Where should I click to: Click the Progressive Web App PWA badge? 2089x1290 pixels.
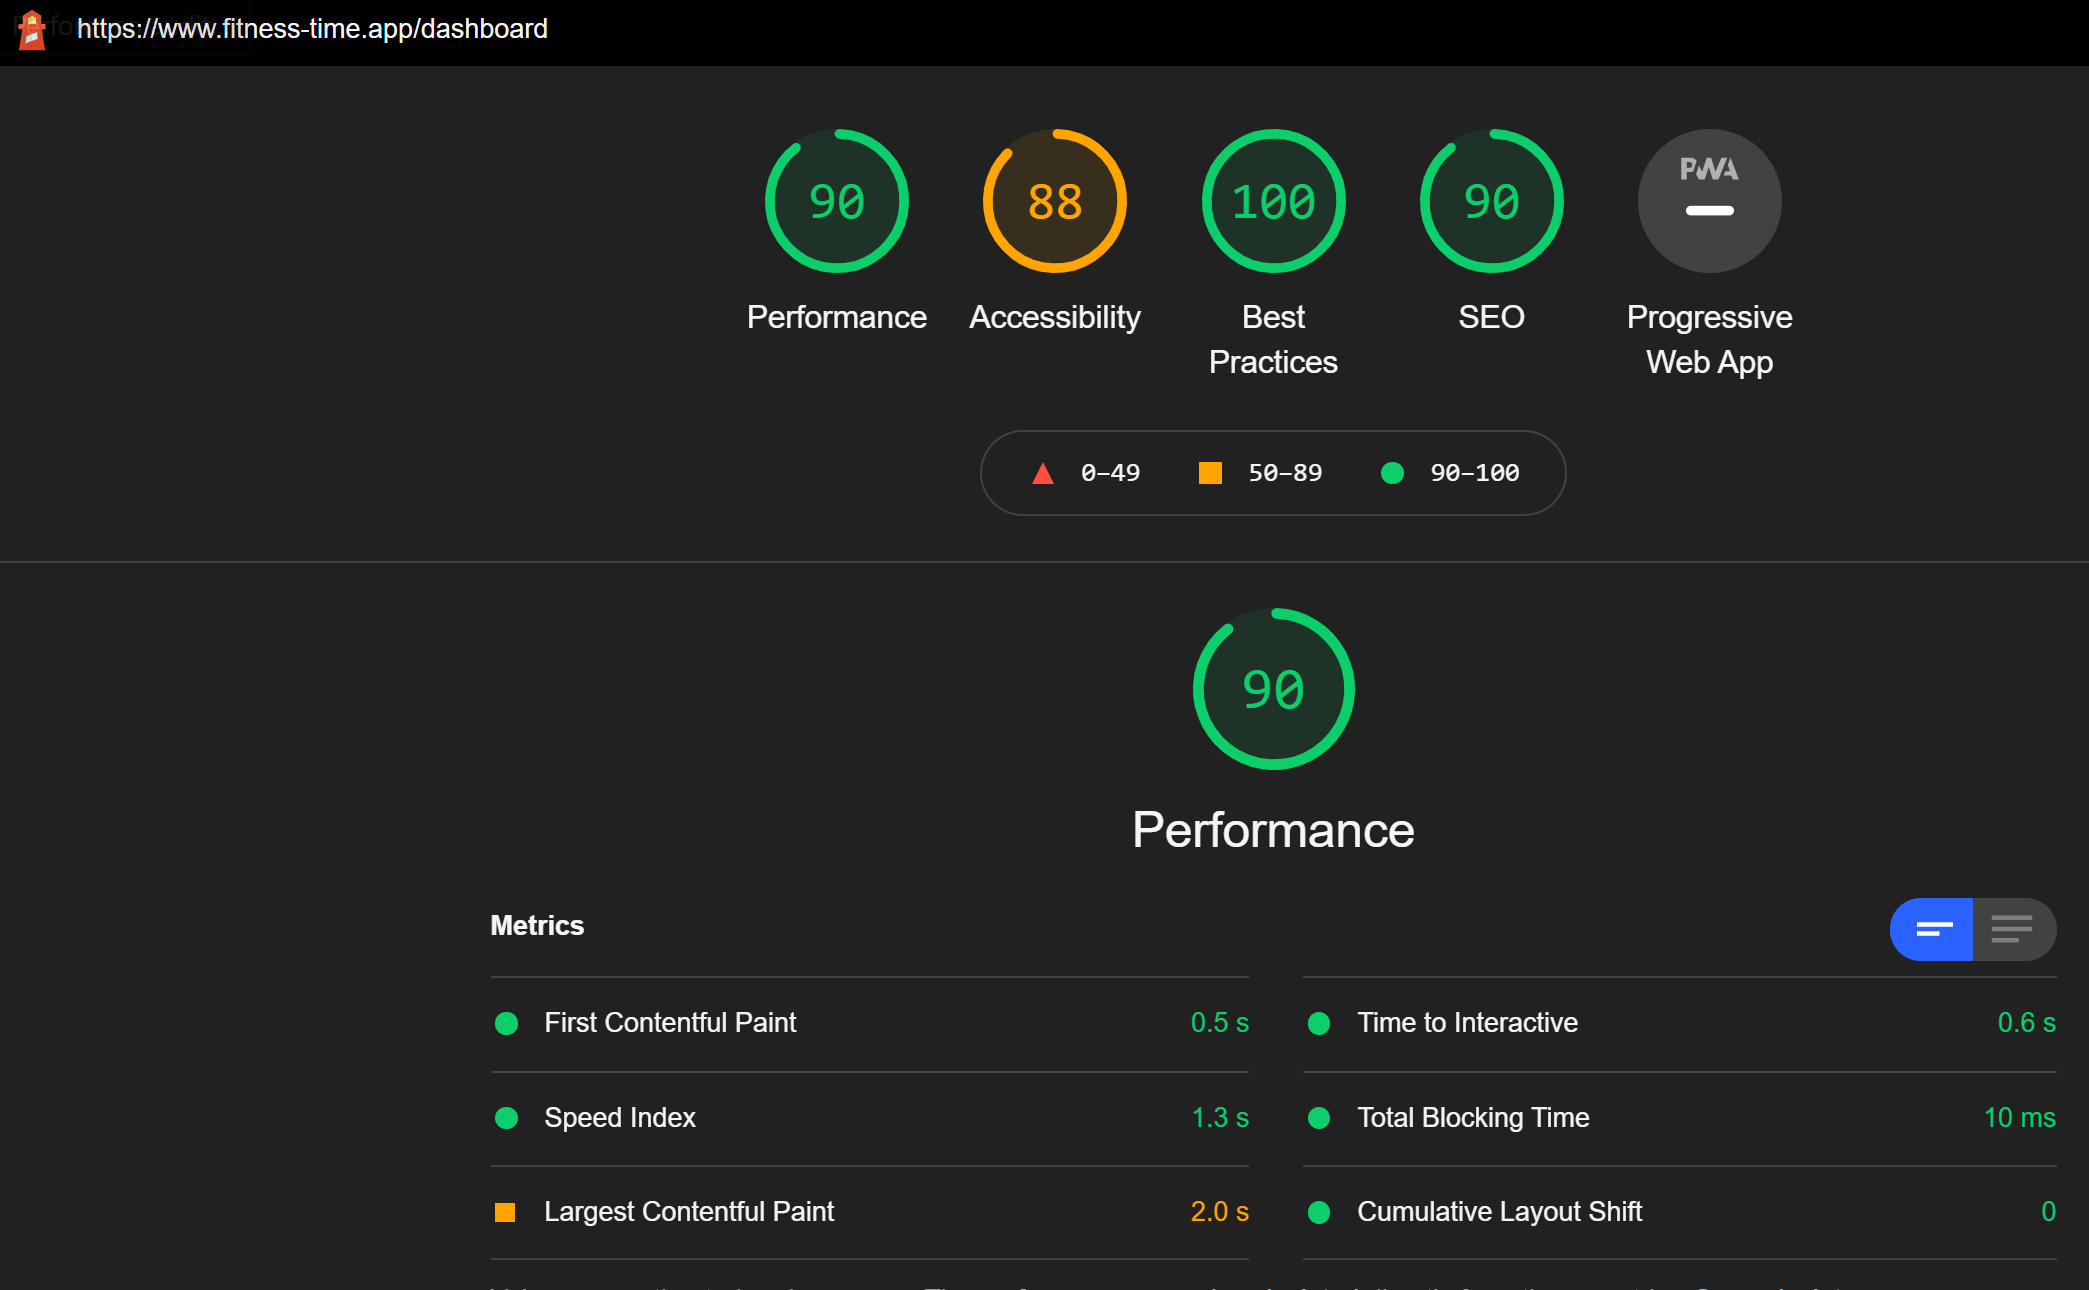[1709, 201]
